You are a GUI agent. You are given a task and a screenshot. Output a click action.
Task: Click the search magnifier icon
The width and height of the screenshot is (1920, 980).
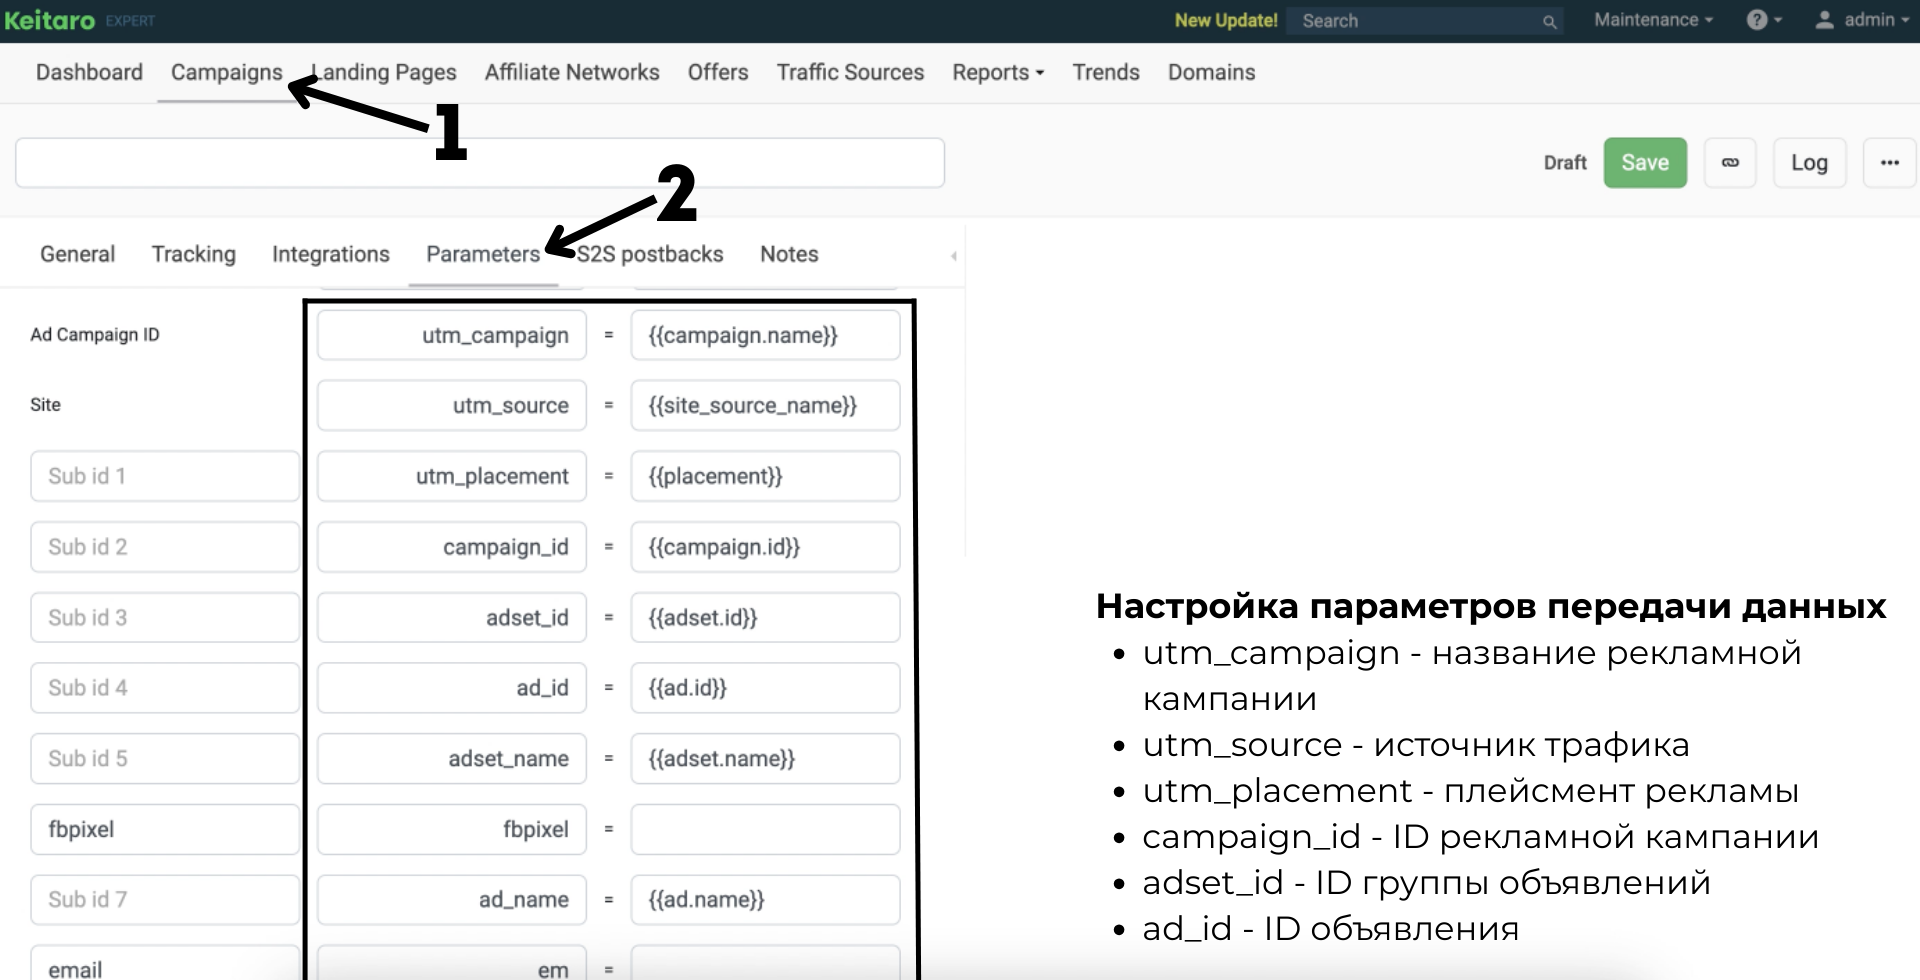pyautogui.click(x=1549, y=21)
